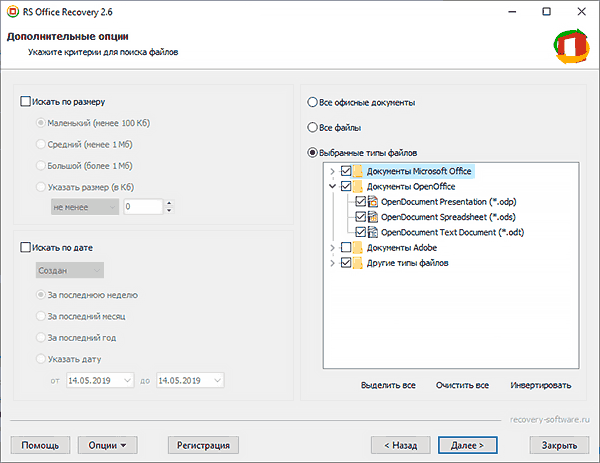Proceed with 'Далее >' button
The image size is (600, 463).
click(x=468, y=445)
